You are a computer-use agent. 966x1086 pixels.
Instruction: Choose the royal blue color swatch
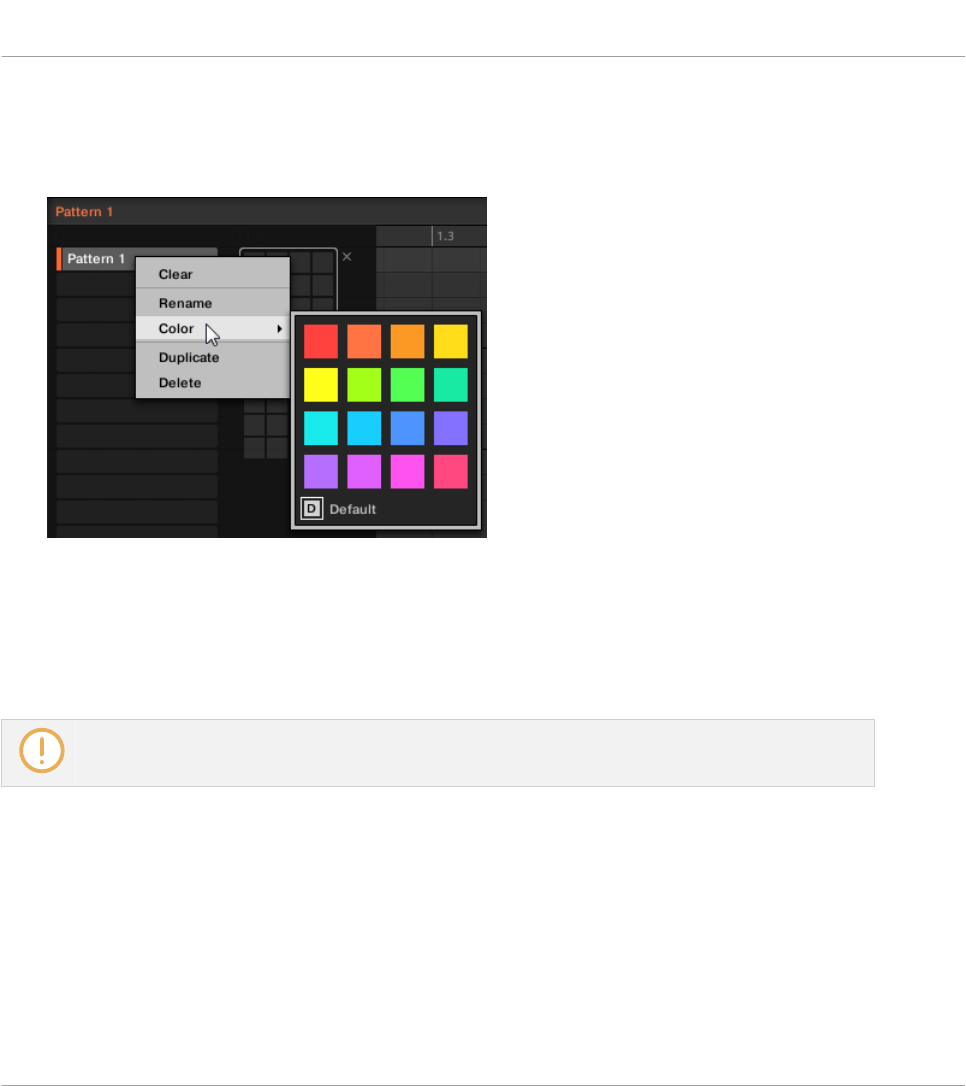407,428
